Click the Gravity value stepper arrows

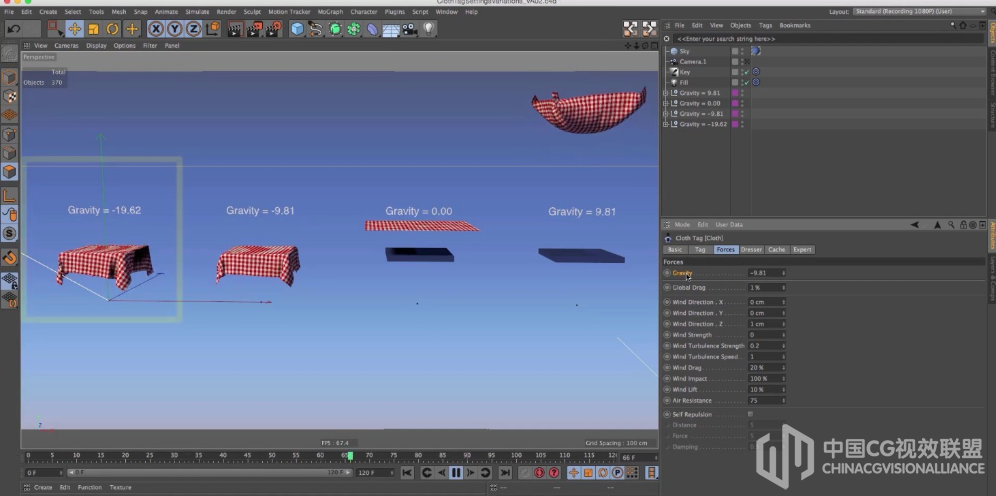tap(783, 273)
